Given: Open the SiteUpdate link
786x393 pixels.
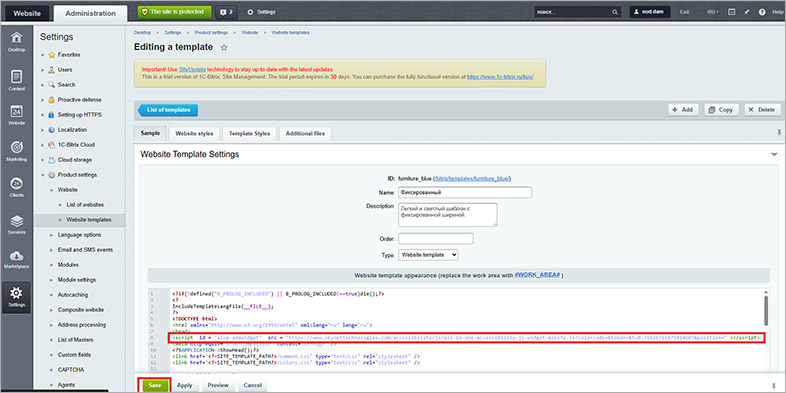Looking at the screenshot, I should [192, 70].
